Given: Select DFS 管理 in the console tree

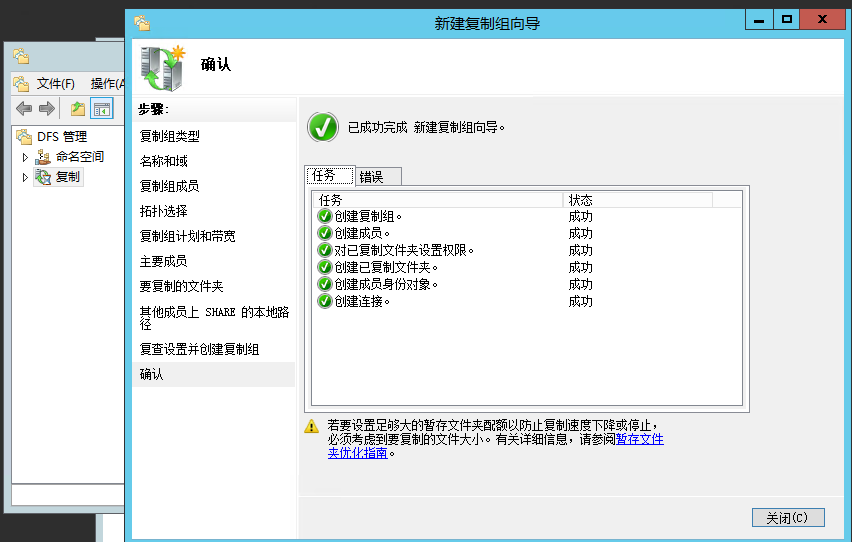Looking at the screenshot, I should click(62, 136).
